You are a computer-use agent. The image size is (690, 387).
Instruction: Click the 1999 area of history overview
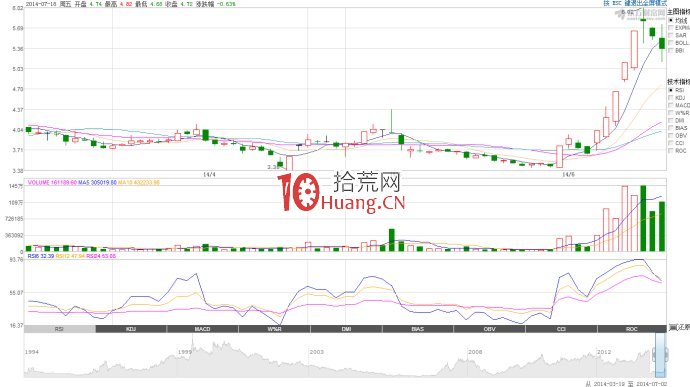pyautogui.click(x=185, y=352)
